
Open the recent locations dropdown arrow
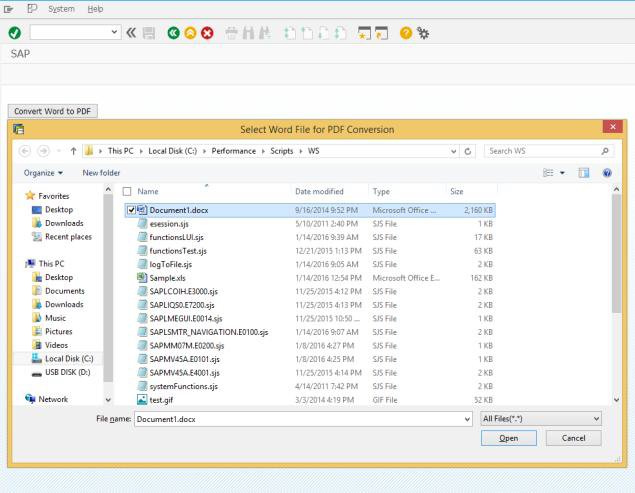click(x=59, y=151)
